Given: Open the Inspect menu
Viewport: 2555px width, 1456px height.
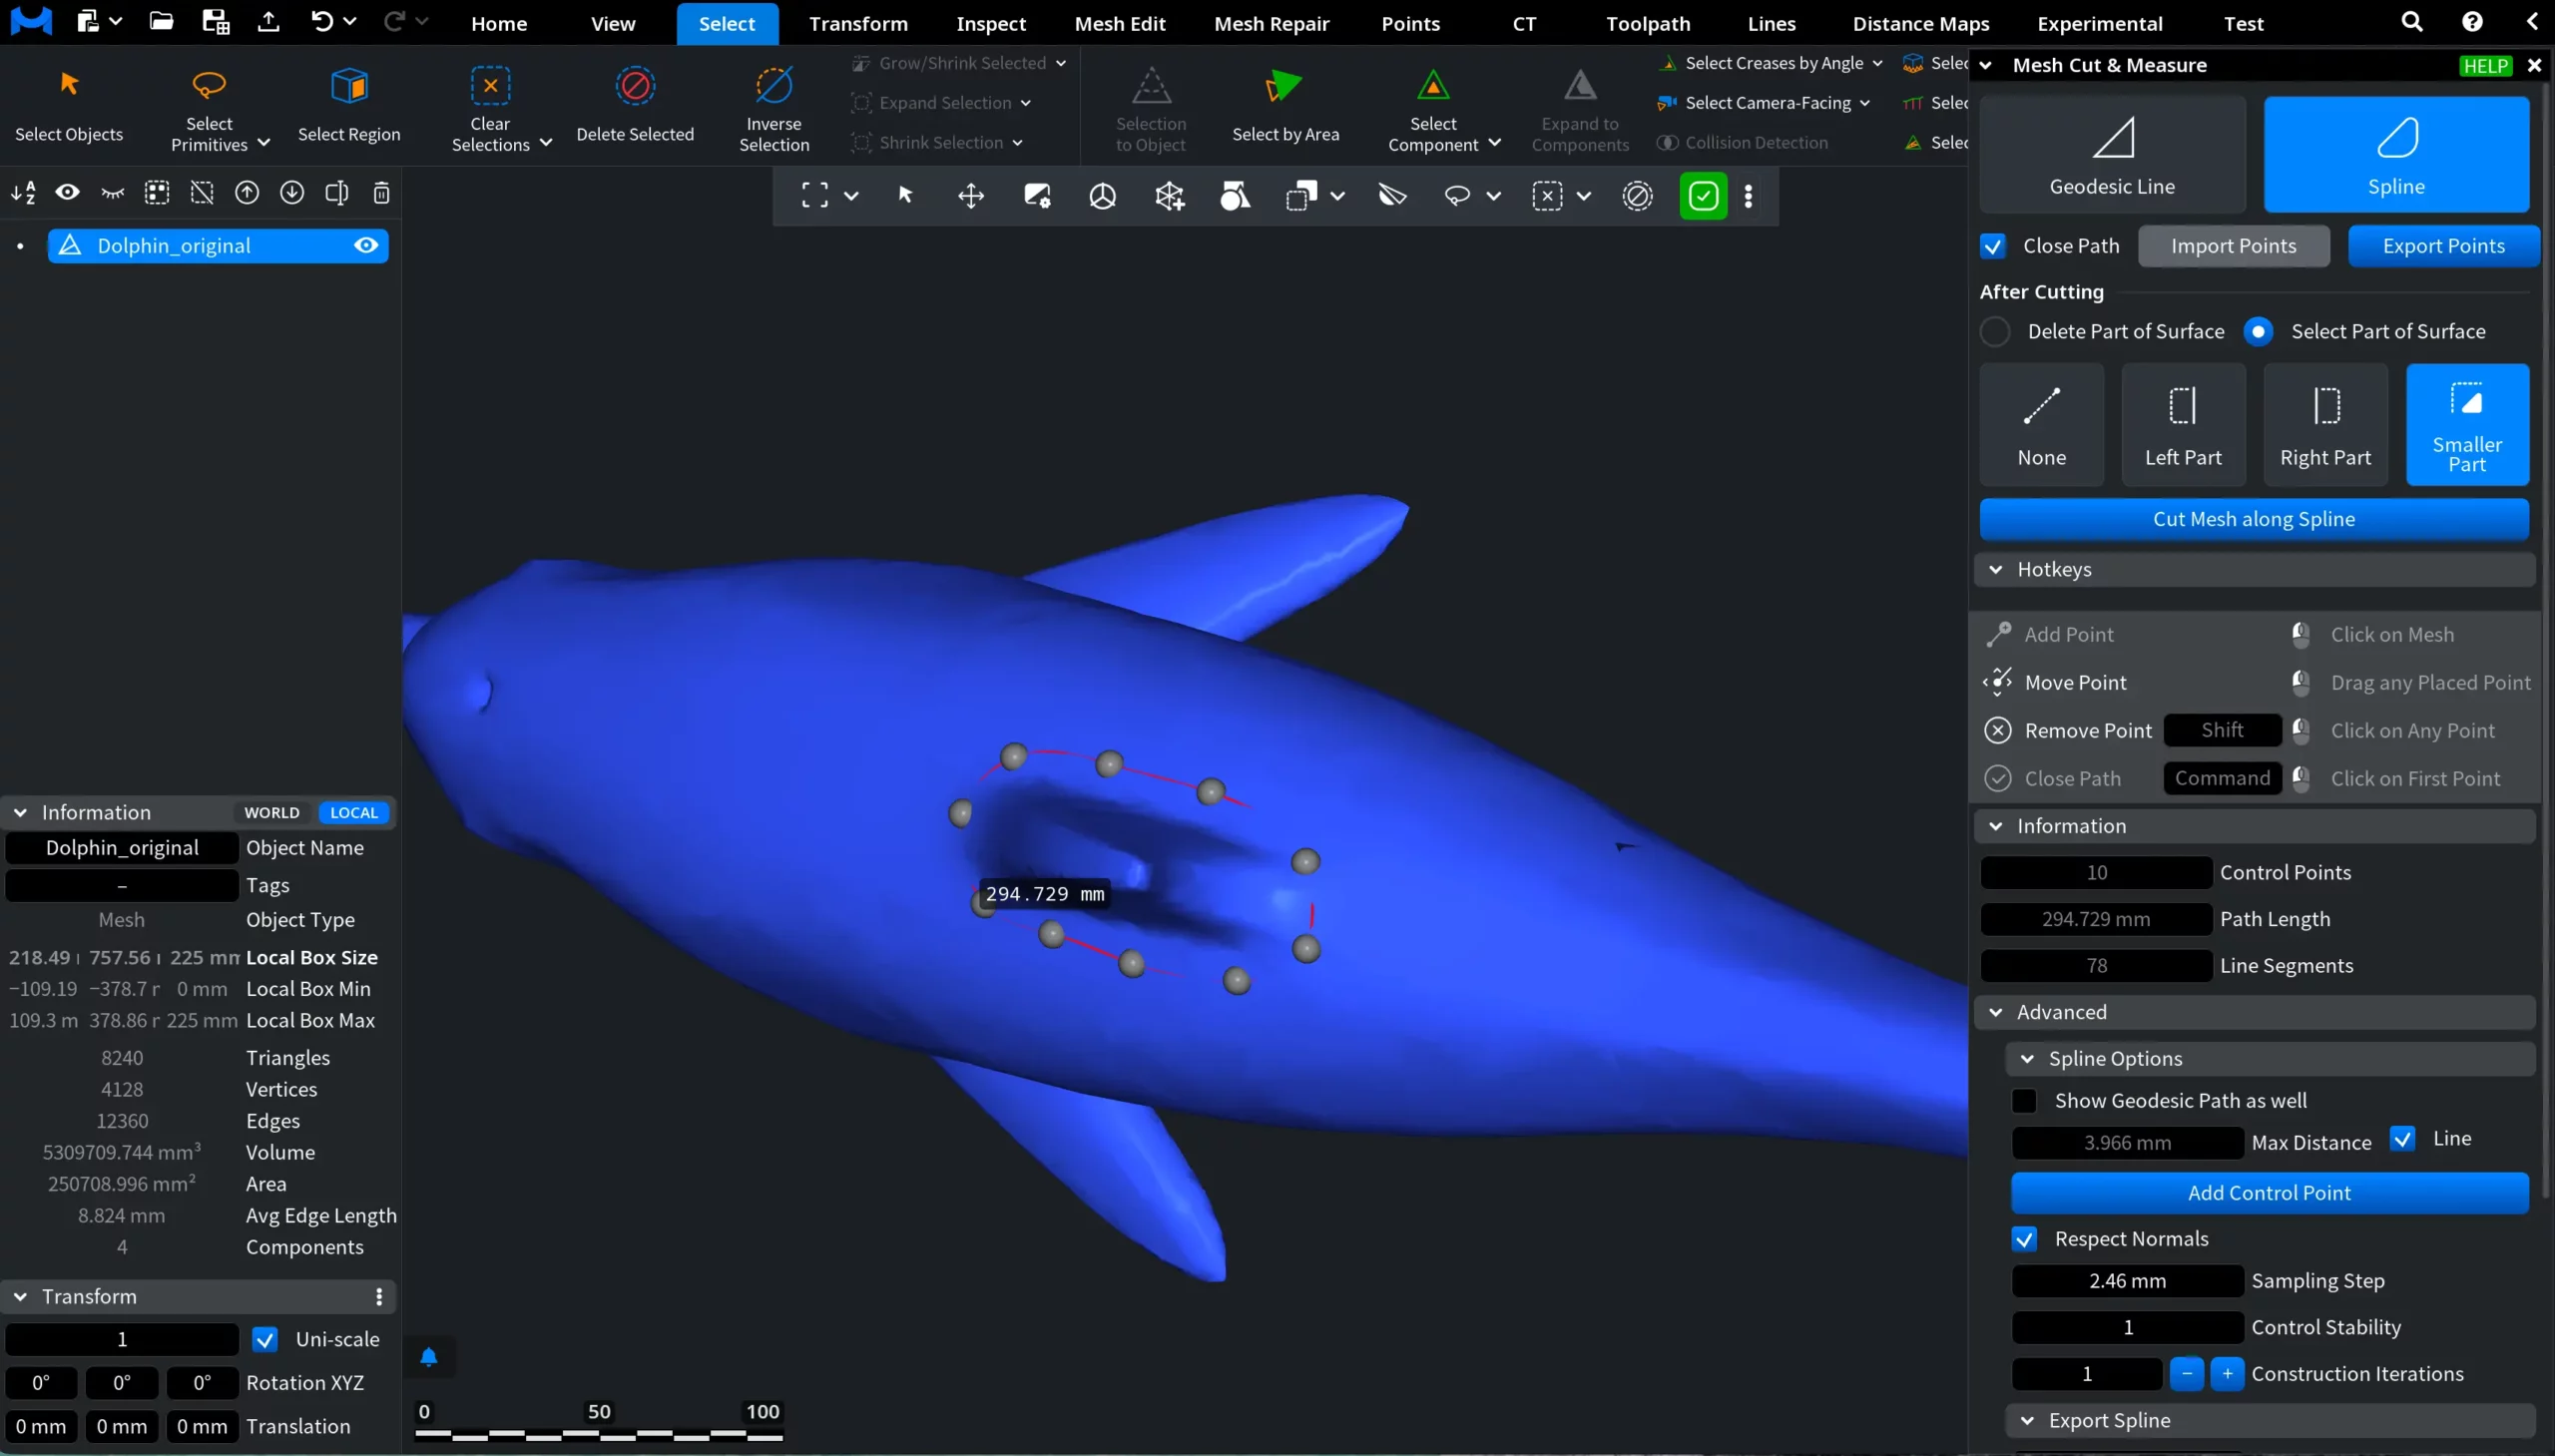Looking at the screenshot, I should 989,23.
